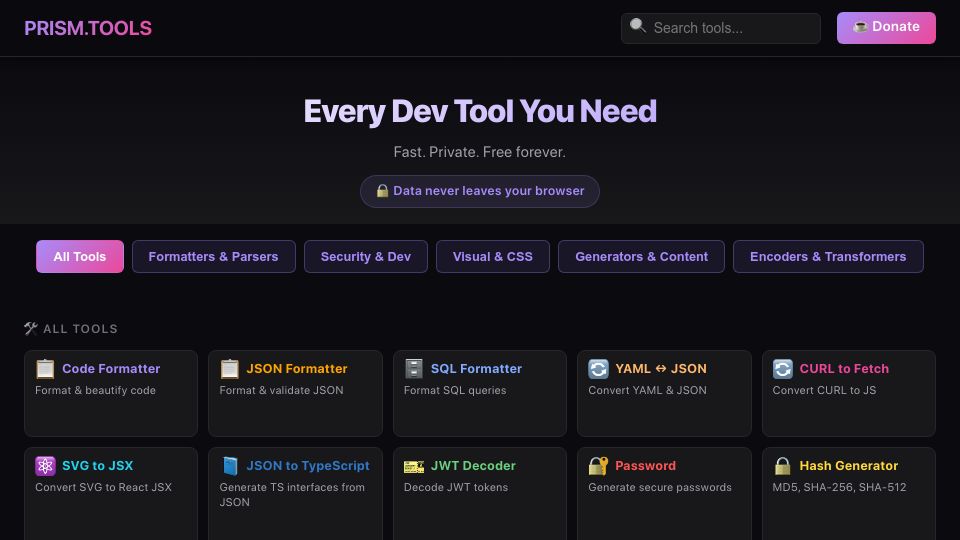The image size is (960, 540).
Task: Click the Hash Generator padlock icon
Action: point(782,466)
